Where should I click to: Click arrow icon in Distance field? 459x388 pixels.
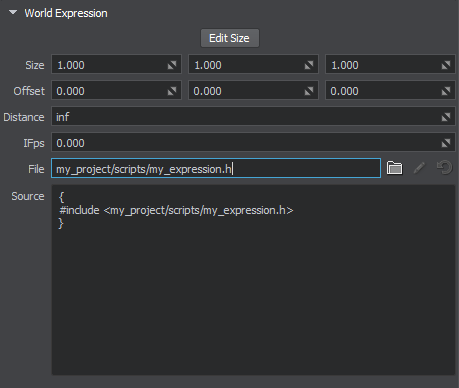tap(446, 117)
